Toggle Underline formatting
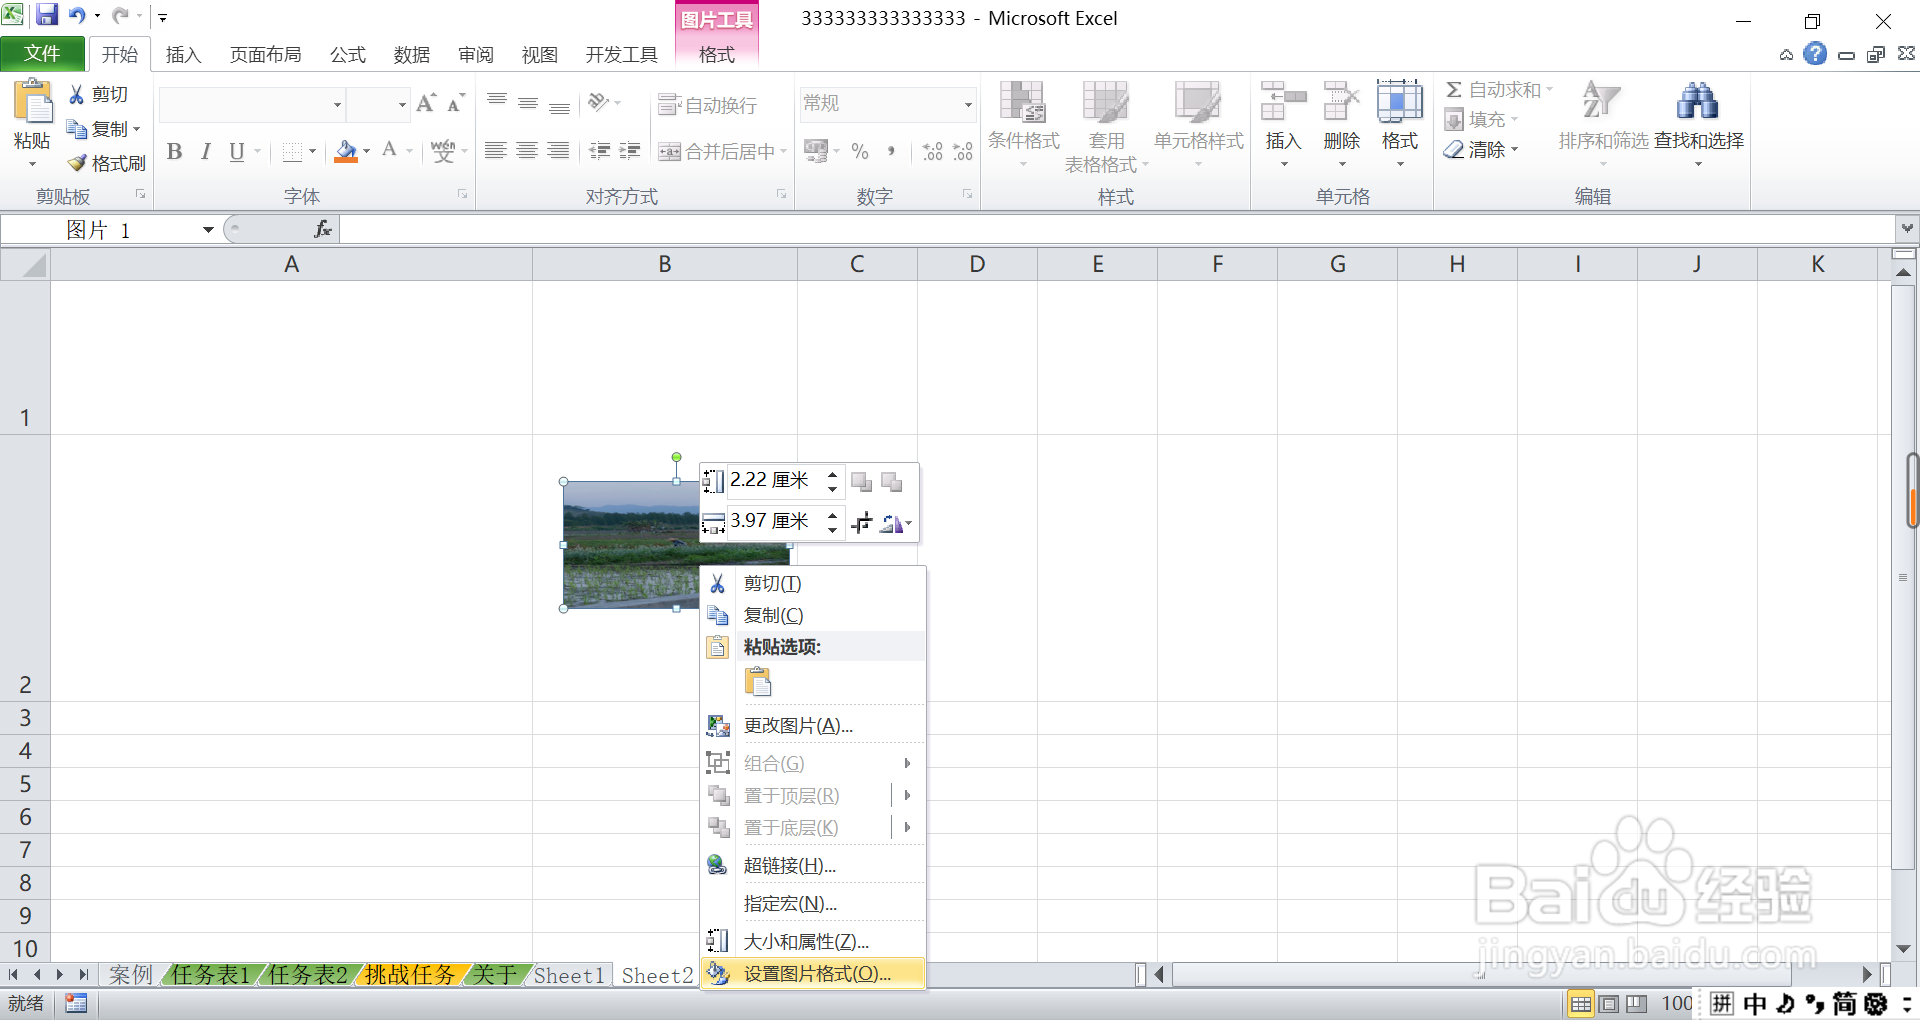This screenshot has width=1920, height=1020. click(237, 152)
